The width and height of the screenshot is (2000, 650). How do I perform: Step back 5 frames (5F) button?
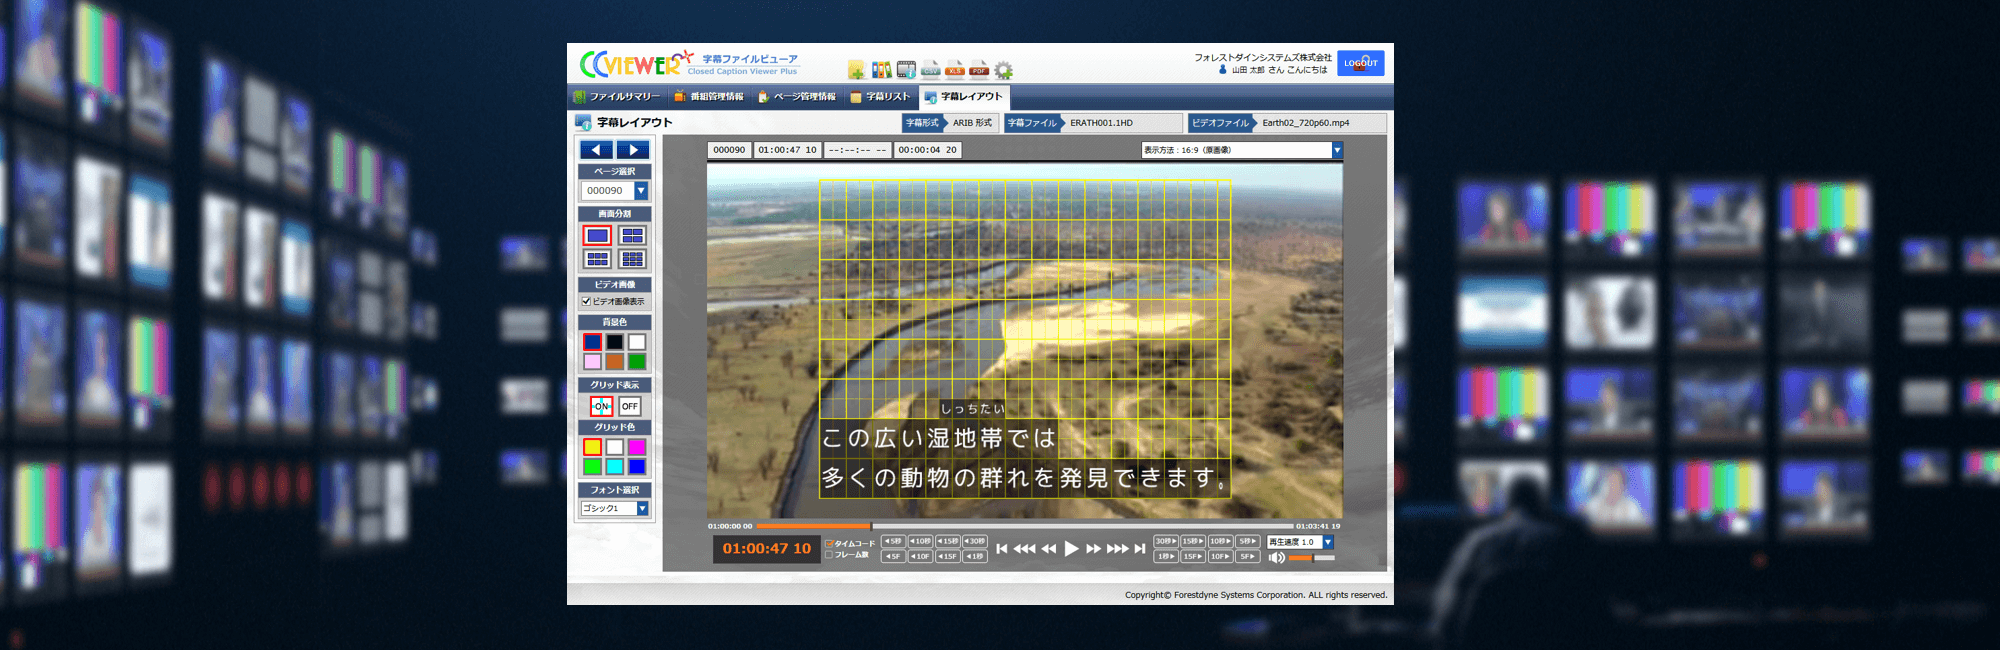tap(893, 556)
